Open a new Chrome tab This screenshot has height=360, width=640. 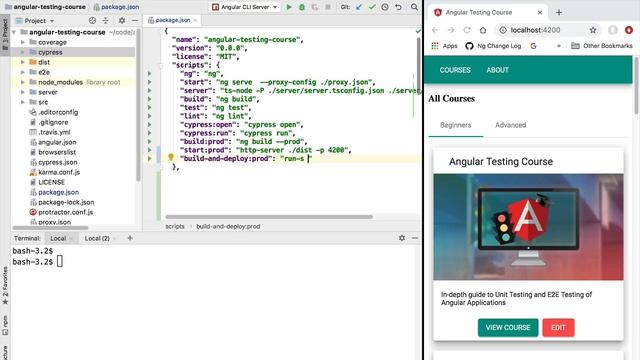click(x=559, y=13)
